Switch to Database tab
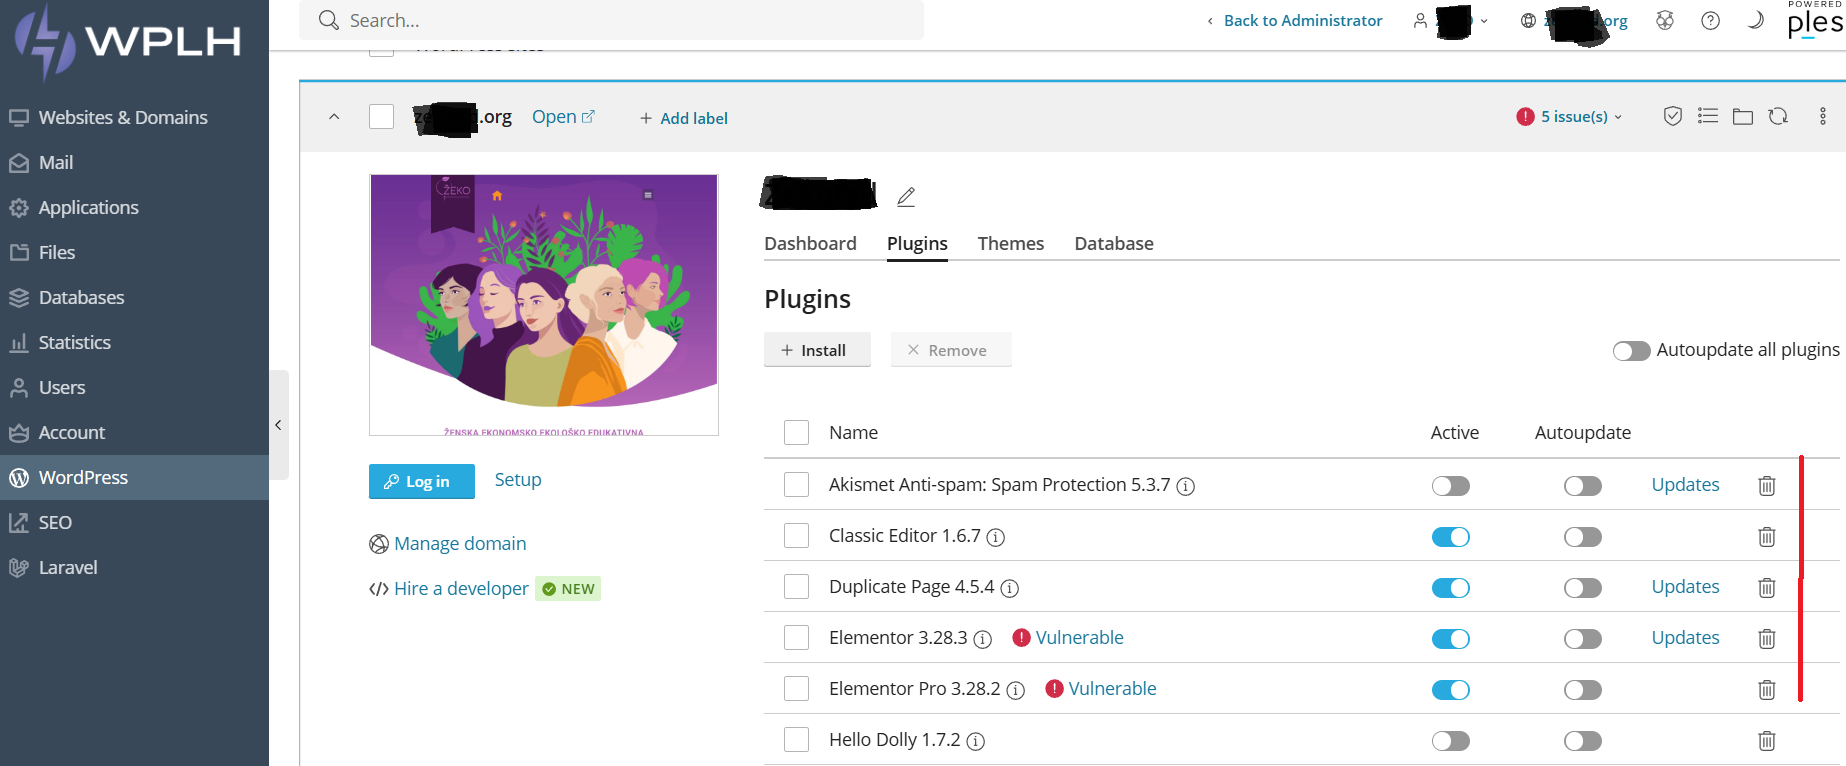Screen dimensions: 1846x766 click(1114, 243)
